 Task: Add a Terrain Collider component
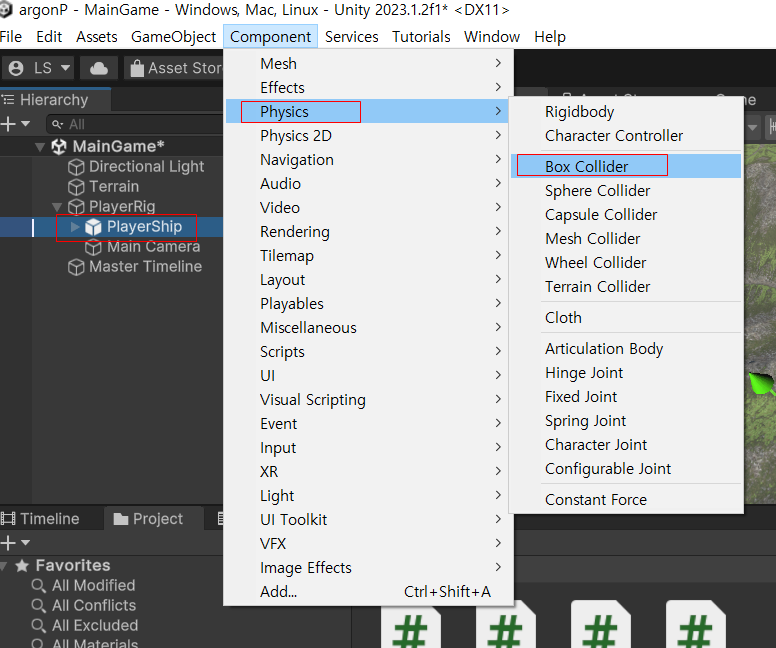[x=626, y=286]
